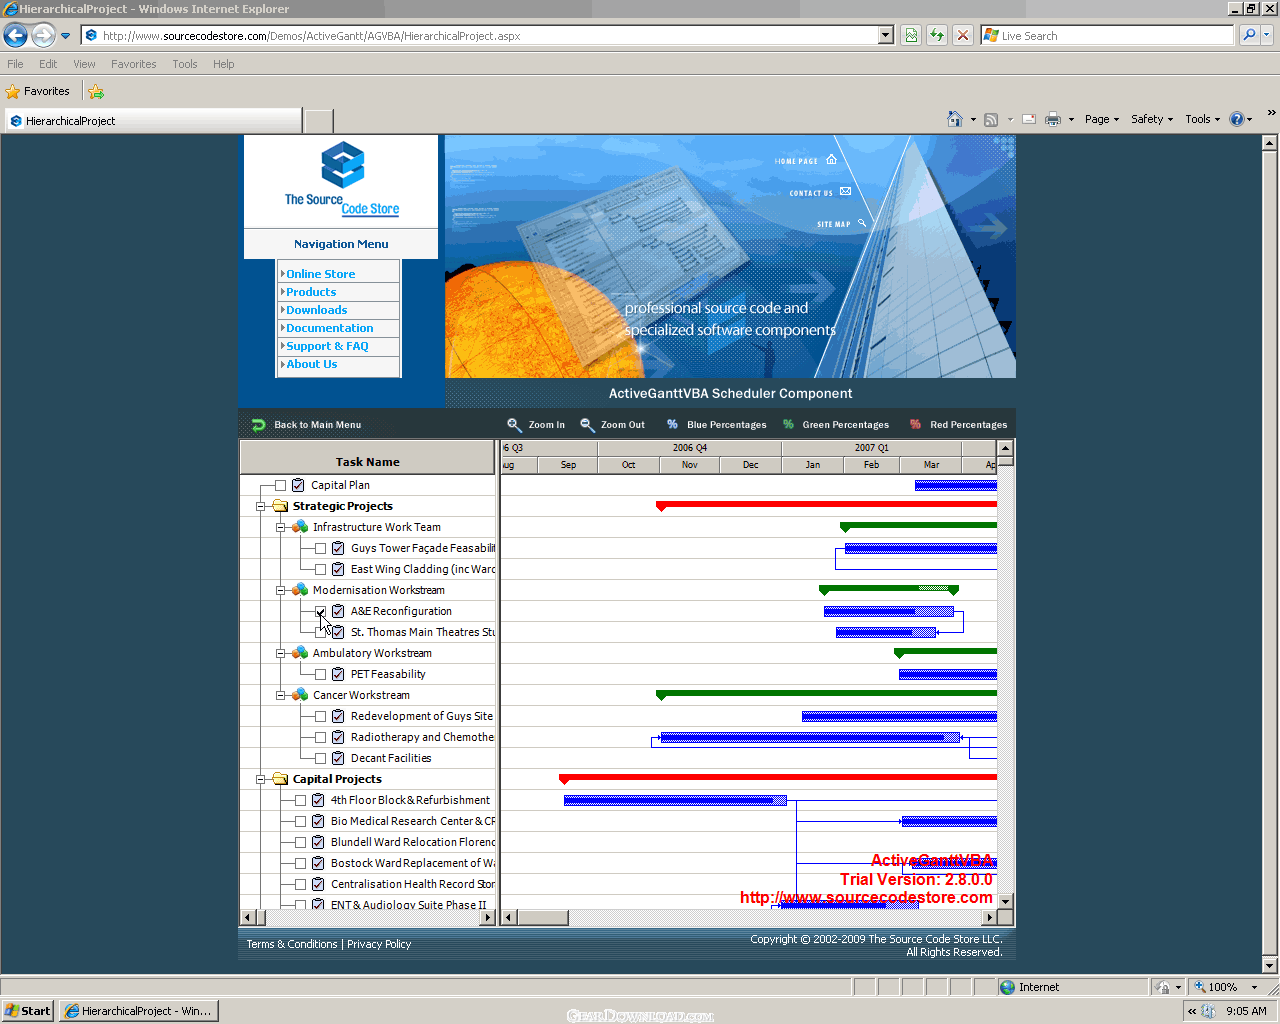Check the Guys Tower Façade checkbox

click(x=320, y=549)
